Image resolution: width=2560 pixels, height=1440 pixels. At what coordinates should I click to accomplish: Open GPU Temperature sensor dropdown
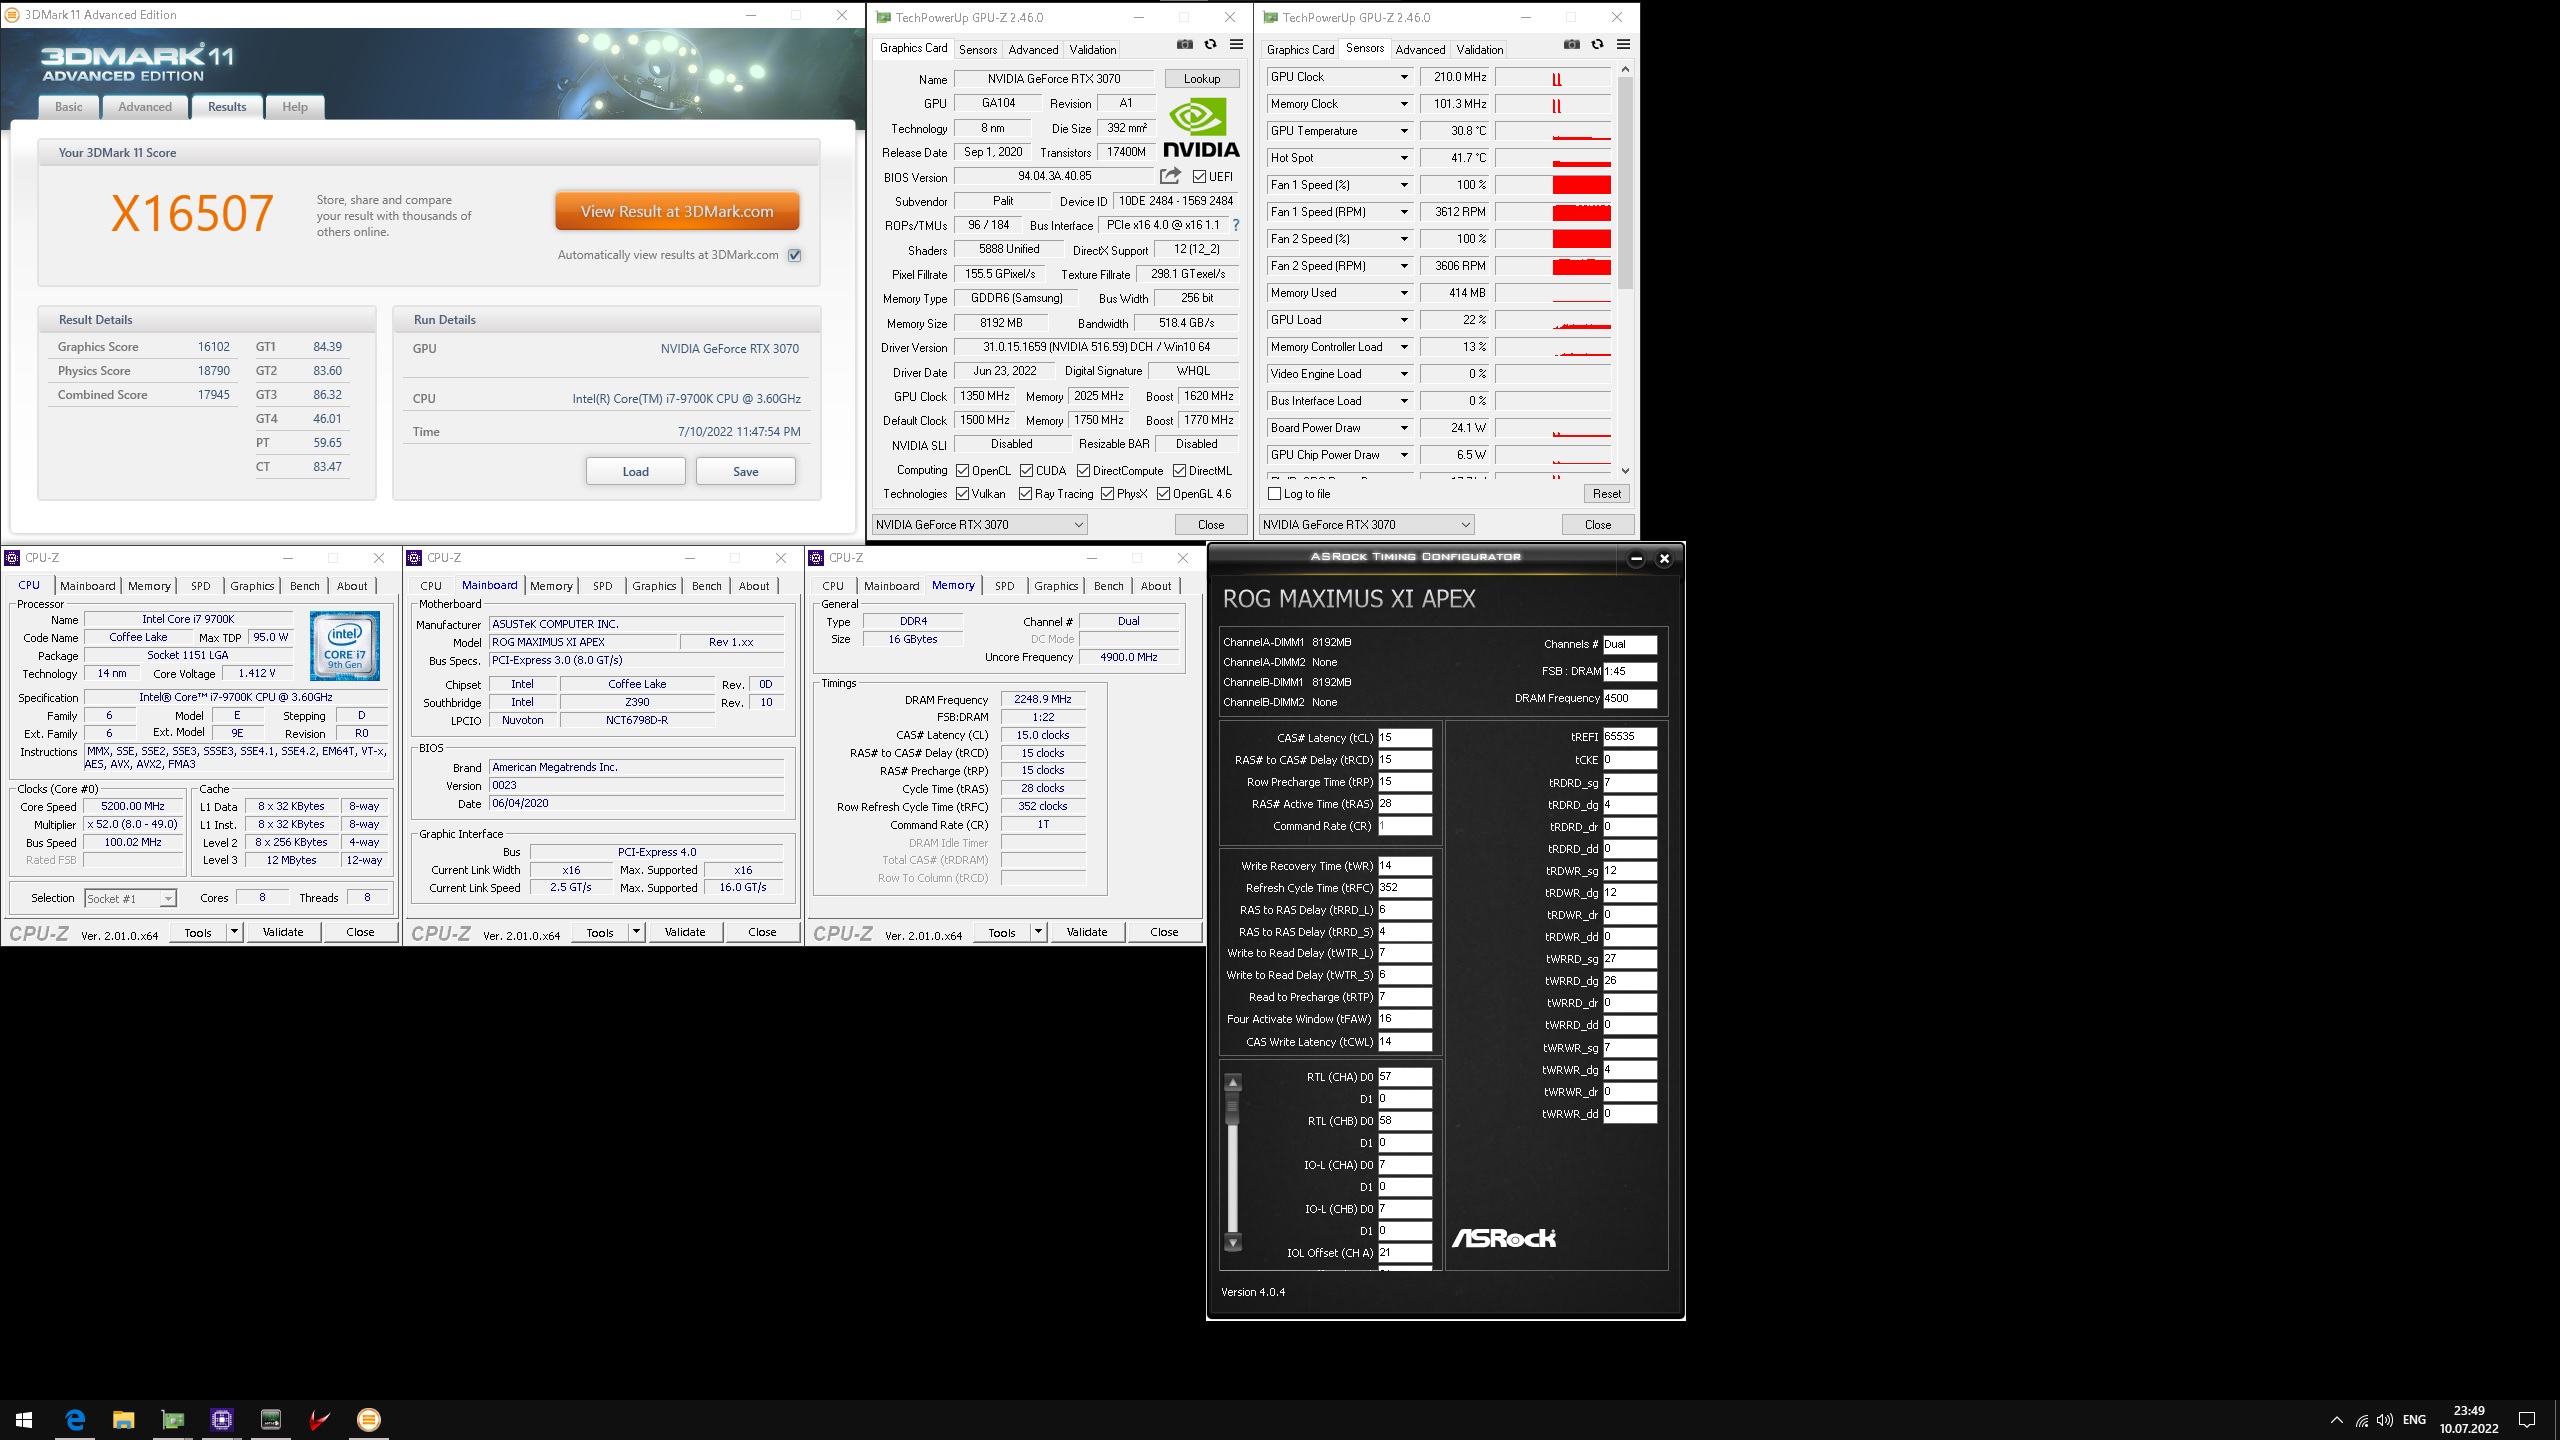point(1403,131)
